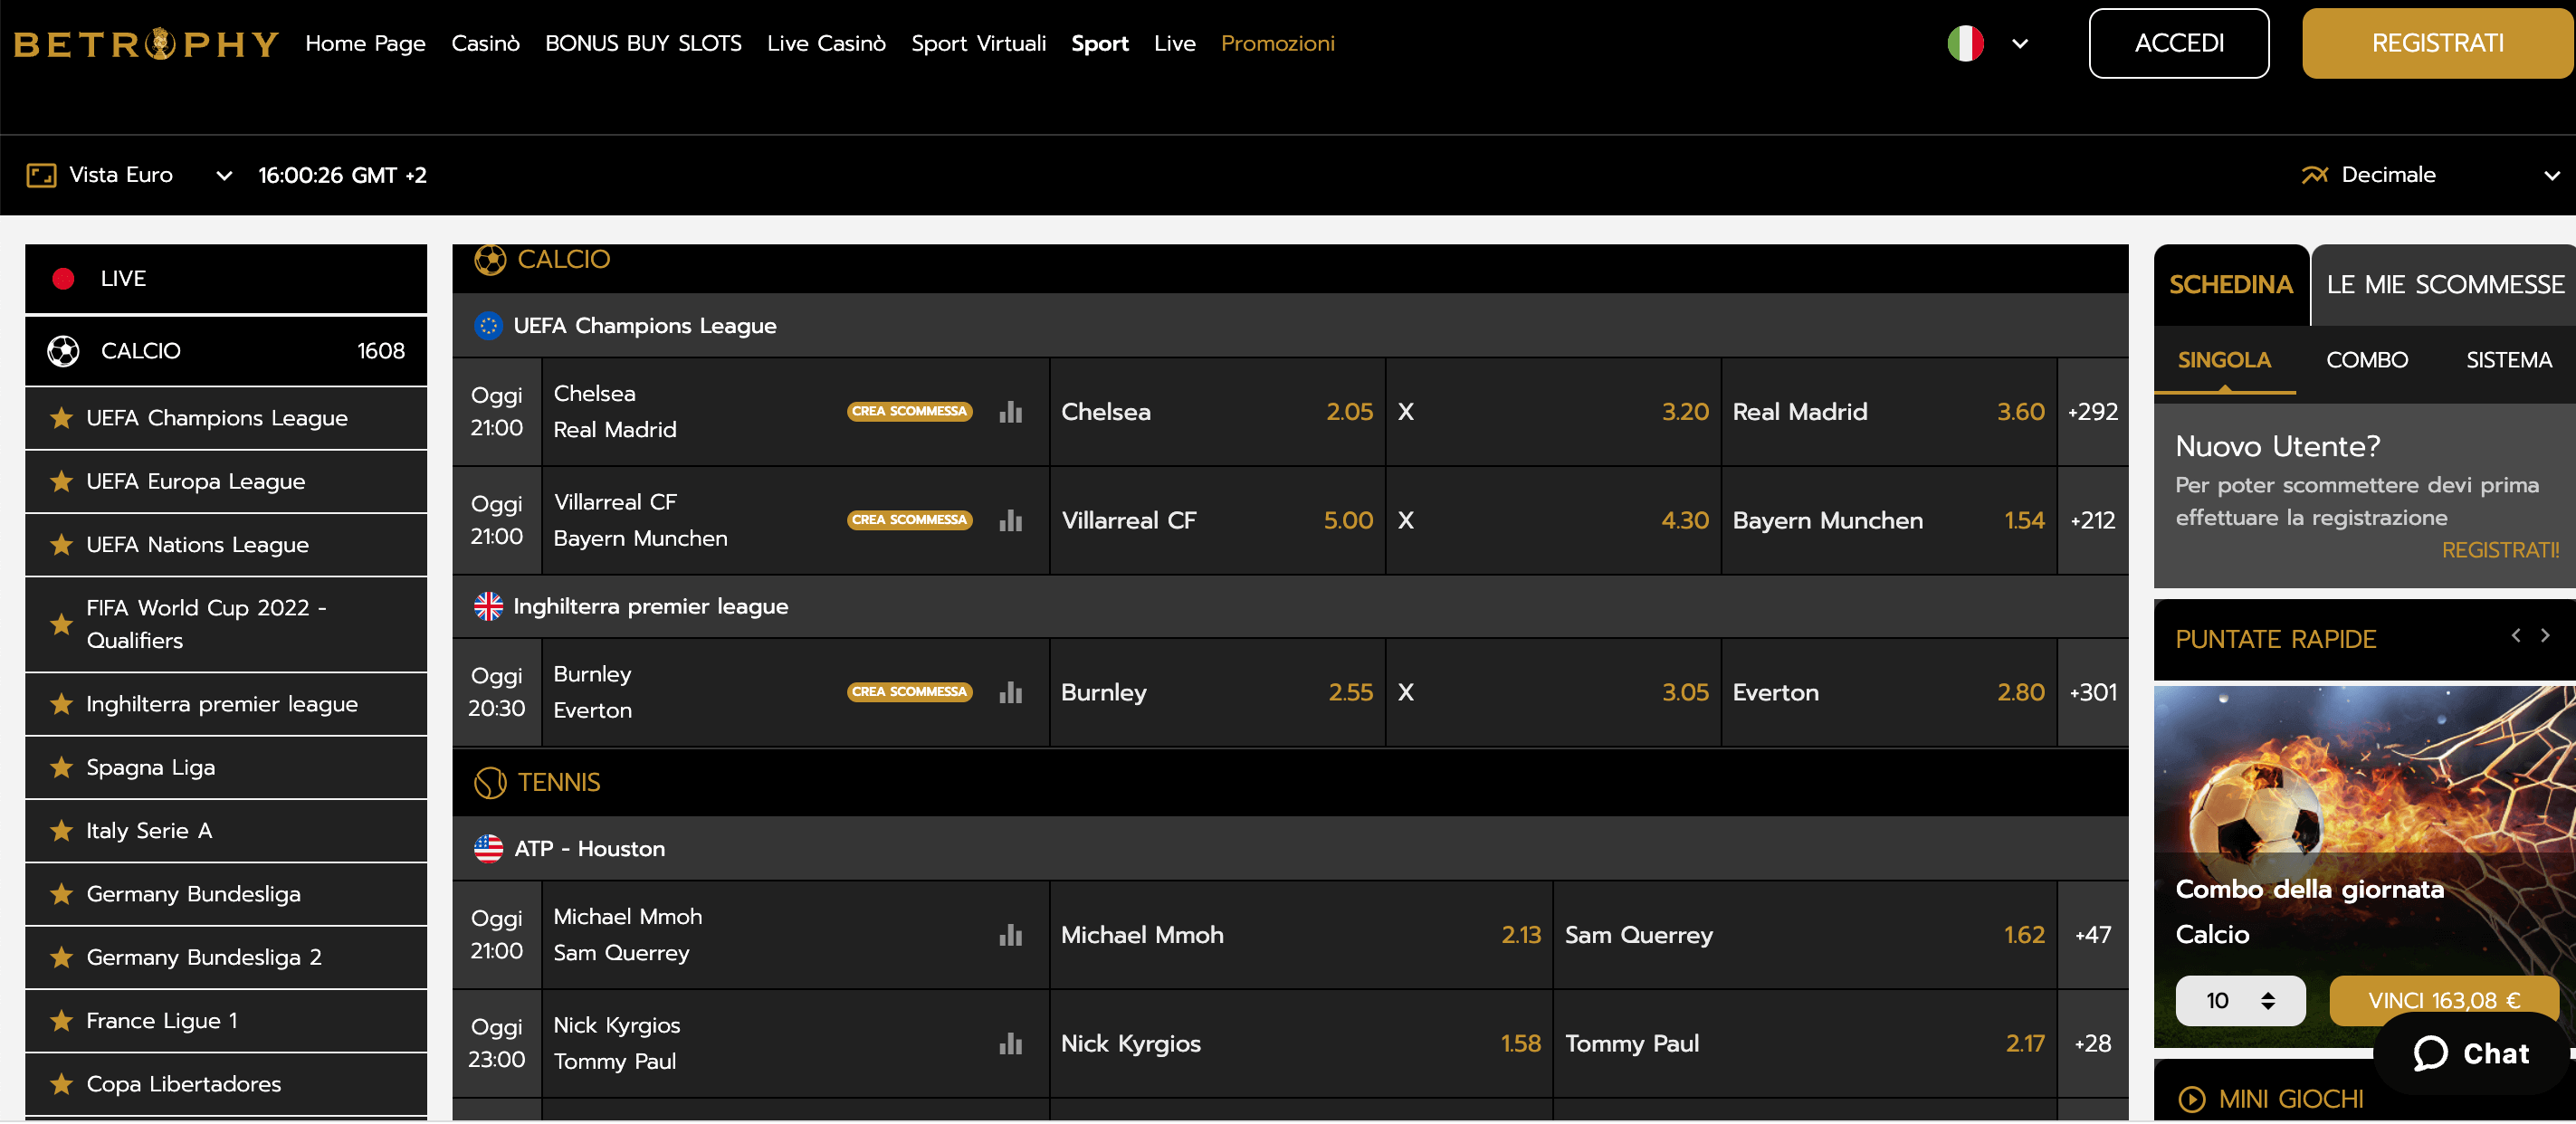Bet on Chelsea at 2.05
Screen dimensions: 2576x1124
(x=1217, y=412)
